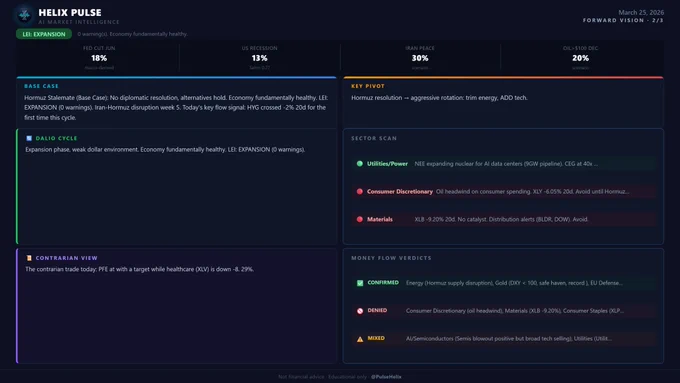Click the DALIO CYCLE heading text
The image size is (680, 383).
[x=56, y=138]
